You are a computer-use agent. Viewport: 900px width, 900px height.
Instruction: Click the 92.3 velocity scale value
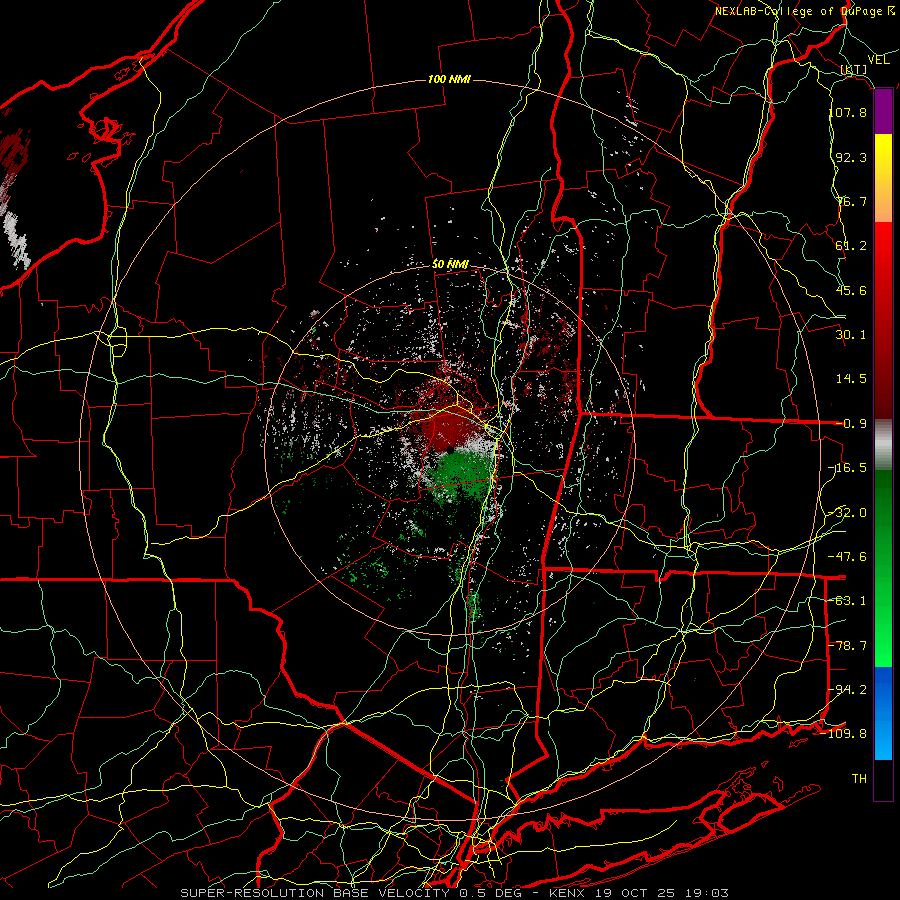tap(851, 157)
